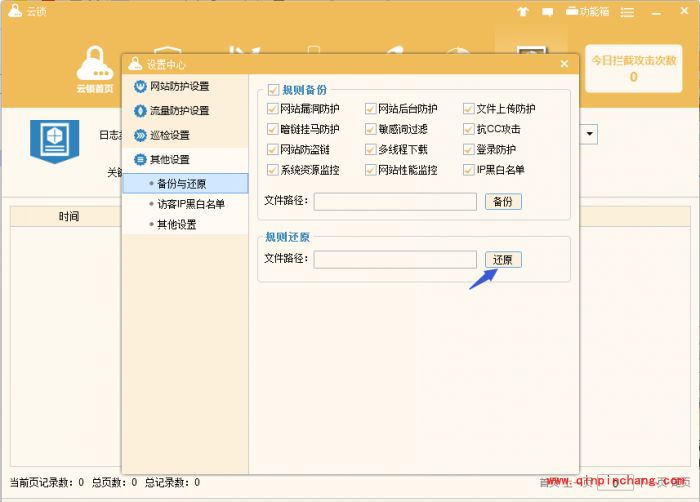The width and height of the screenshot is (700, 502).
Task: Select 巡检设置 in sidebar
Action: [185, 135]
